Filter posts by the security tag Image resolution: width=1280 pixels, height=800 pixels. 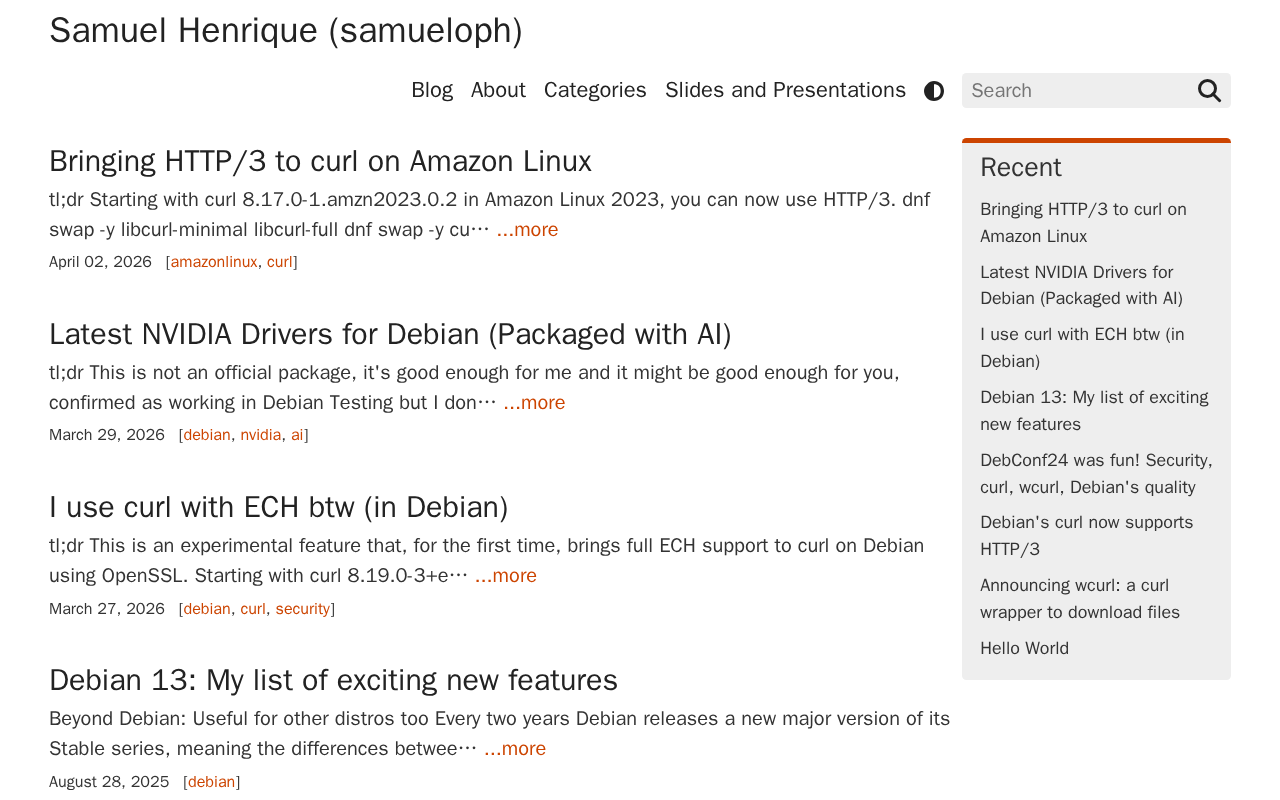[303, 609]
